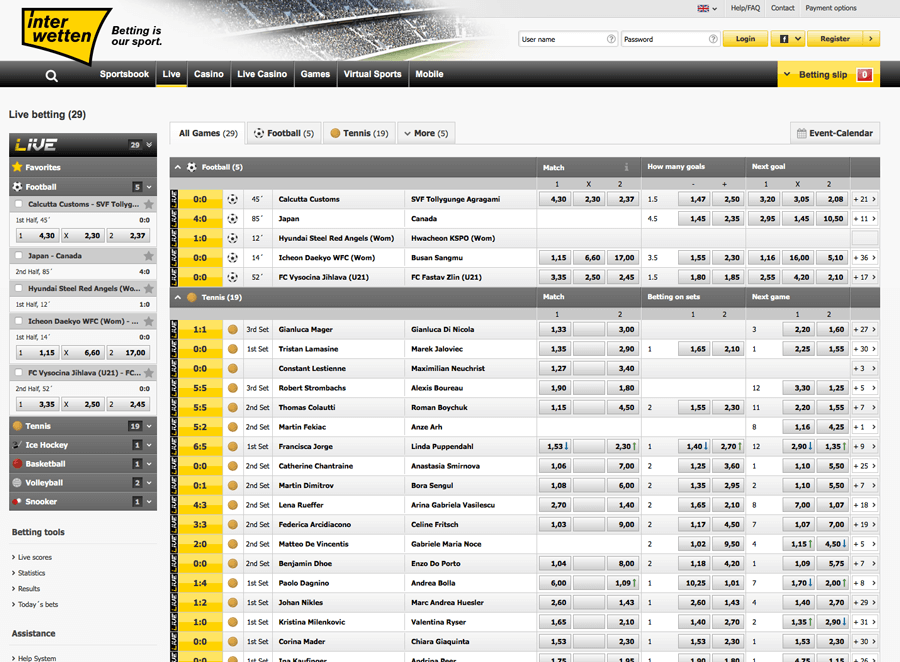Switch to the Sportsbook menu
Image resolution: width=900 pixels, height=662 pixels.
pos(124,74)
